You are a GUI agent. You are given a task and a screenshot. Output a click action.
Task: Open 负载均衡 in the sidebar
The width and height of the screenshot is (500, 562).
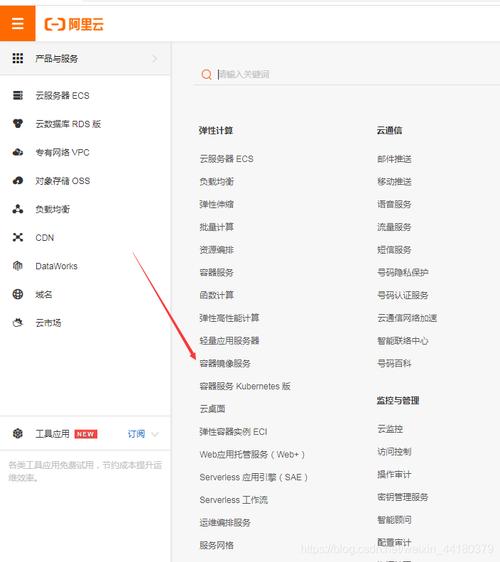53,209
